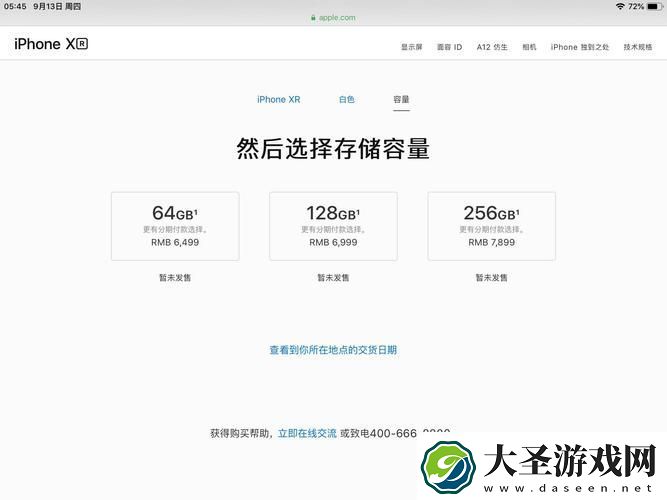
Task: Open the 立即在线交流 chat link
Action: point(307,434)
